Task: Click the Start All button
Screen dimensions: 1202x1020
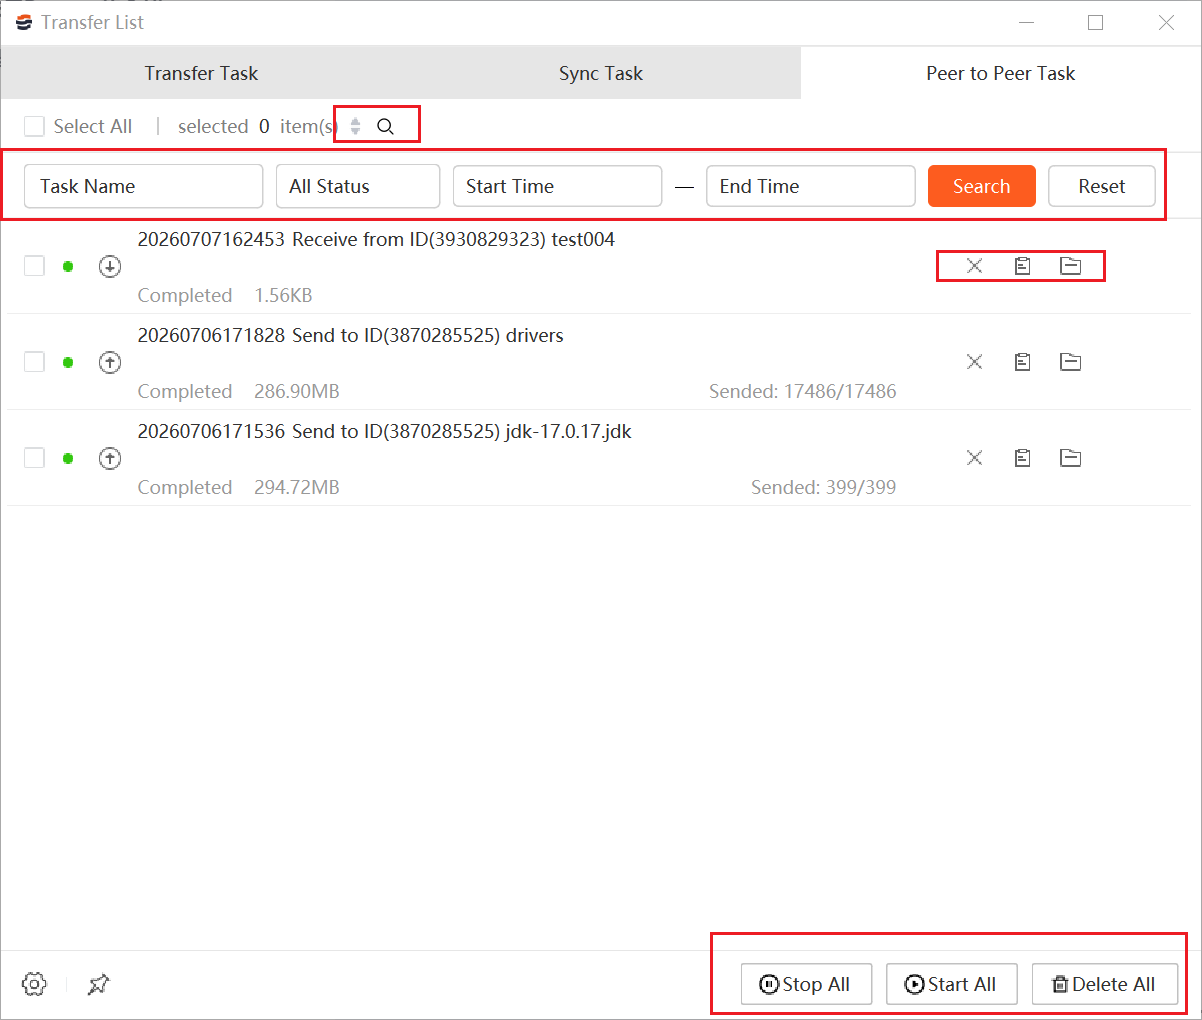Action: point(952,984)
